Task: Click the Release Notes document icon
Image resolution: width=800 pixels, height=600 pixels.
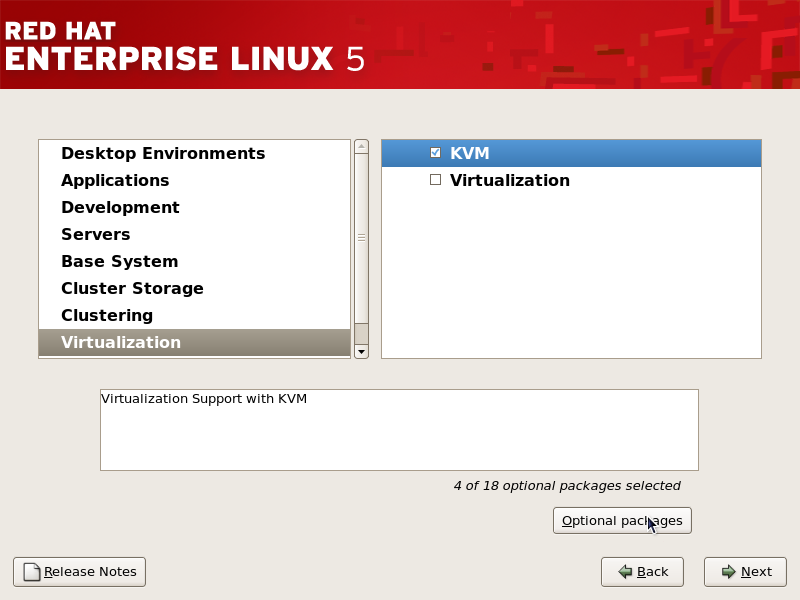Action: click(x=30, y=571)
